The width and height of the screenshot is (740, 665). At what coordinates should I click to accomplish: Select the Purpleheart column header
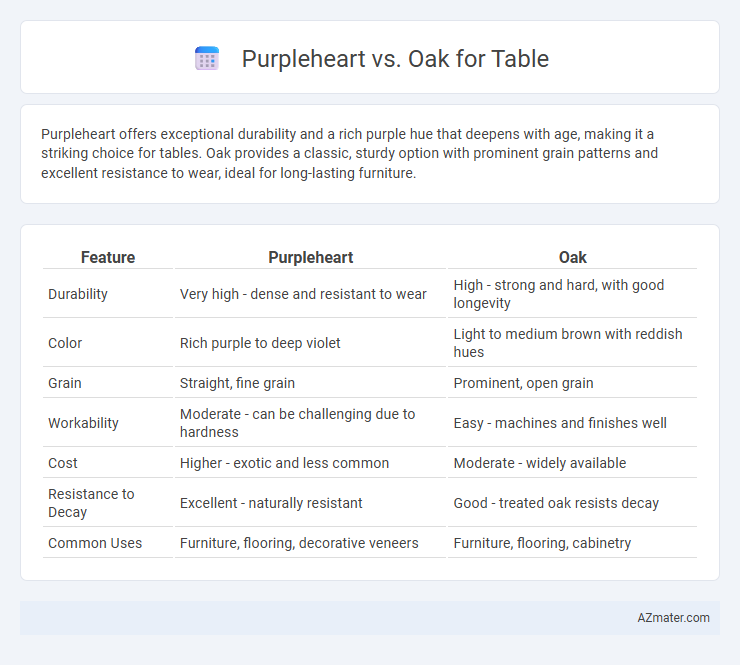tap(311, 257)
